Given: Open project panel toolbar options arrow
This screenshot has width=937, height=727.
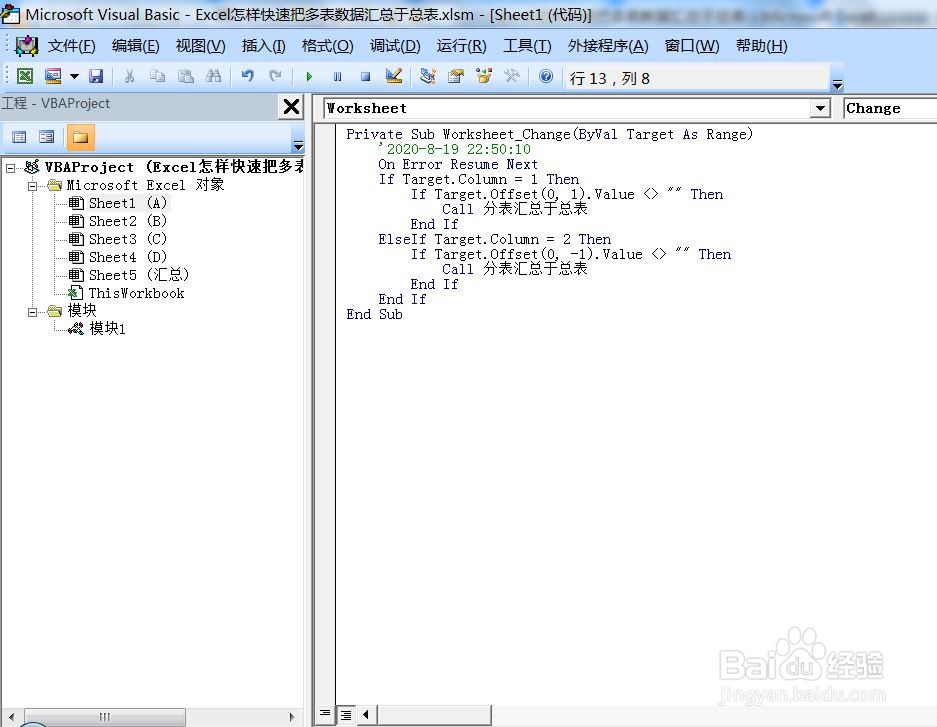Looking at the screenshot, I should pos(298,145).
